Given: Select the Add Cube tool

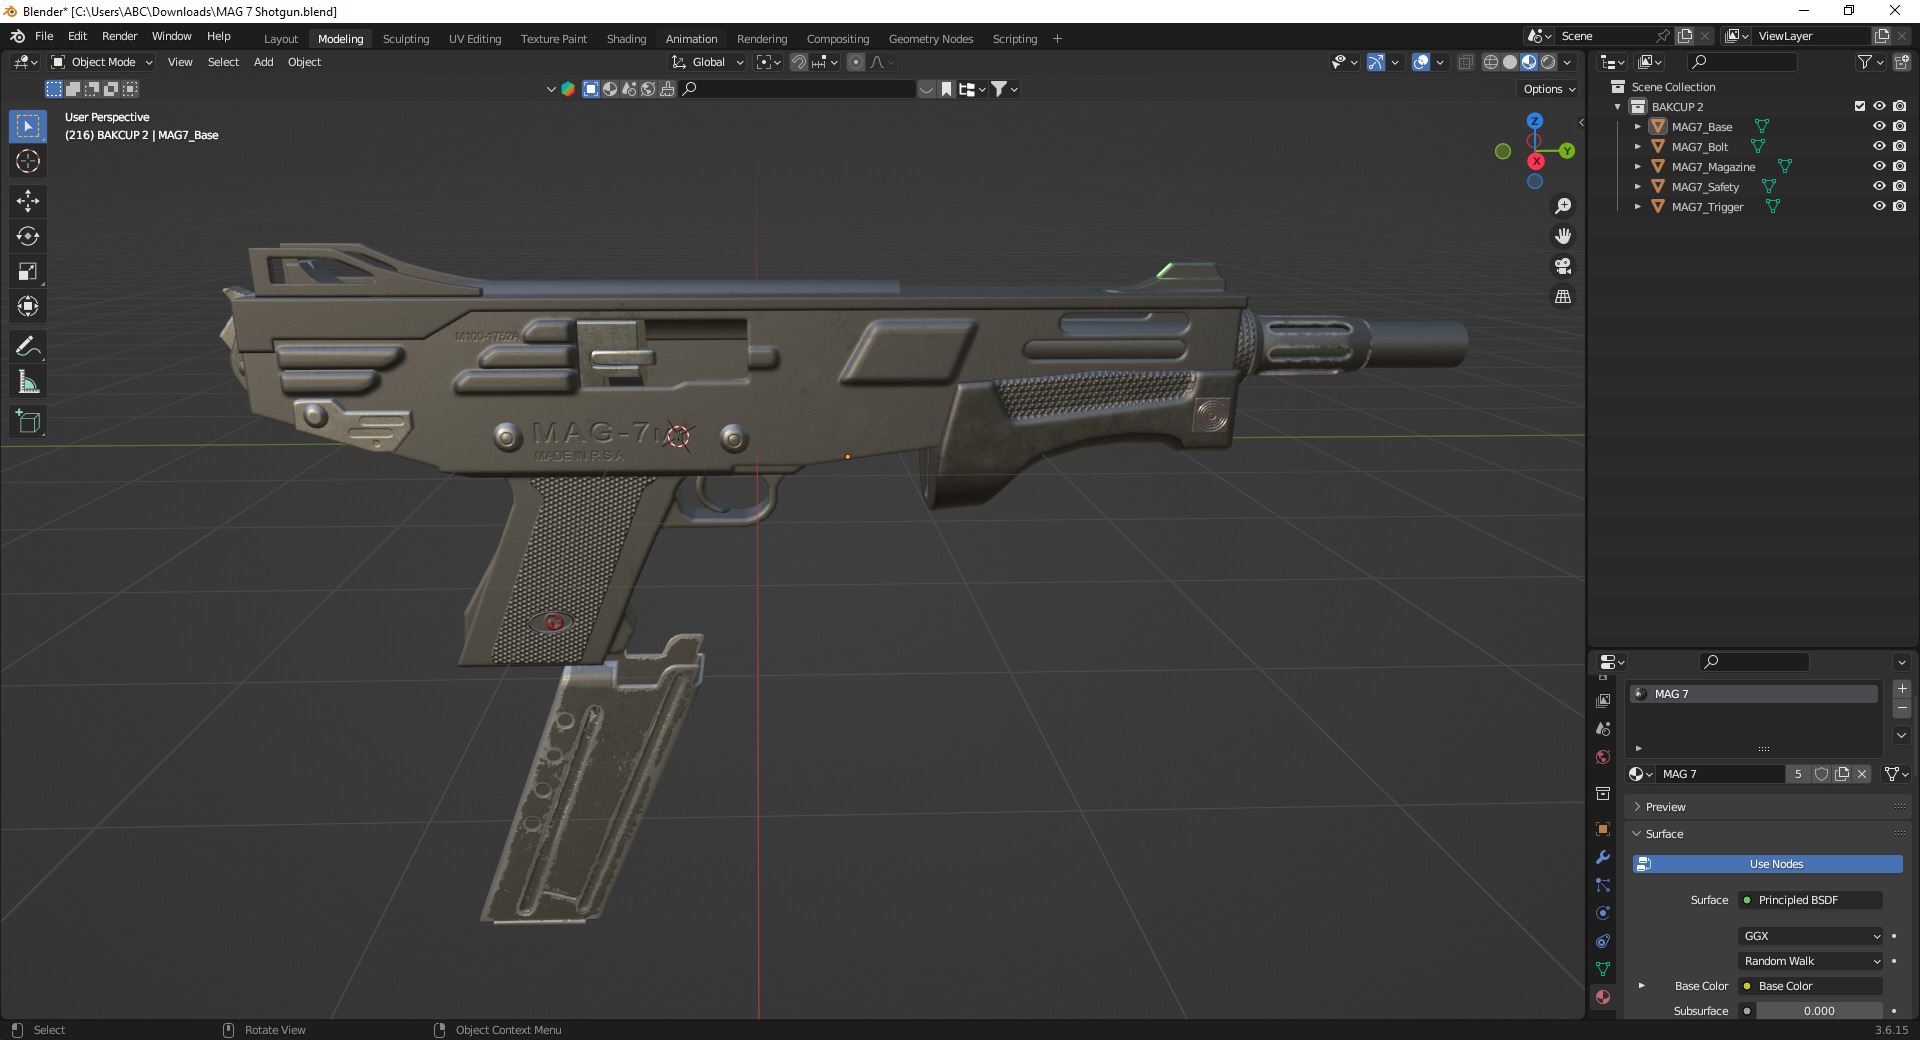Looking at the screenshot, I should [28, 422].
